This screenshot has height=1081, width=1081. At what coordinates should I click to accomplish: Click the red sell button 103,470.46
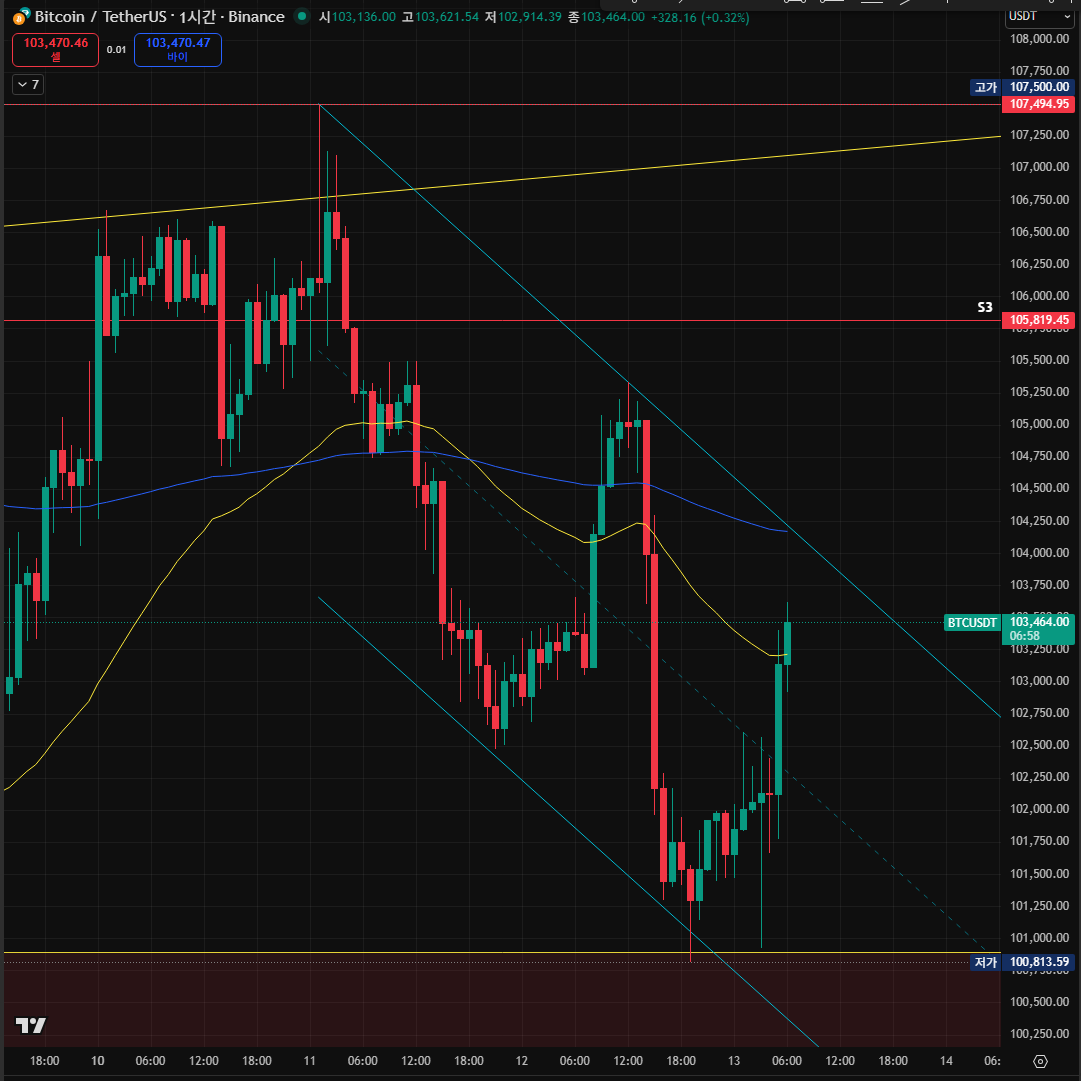tap(56, 50)
